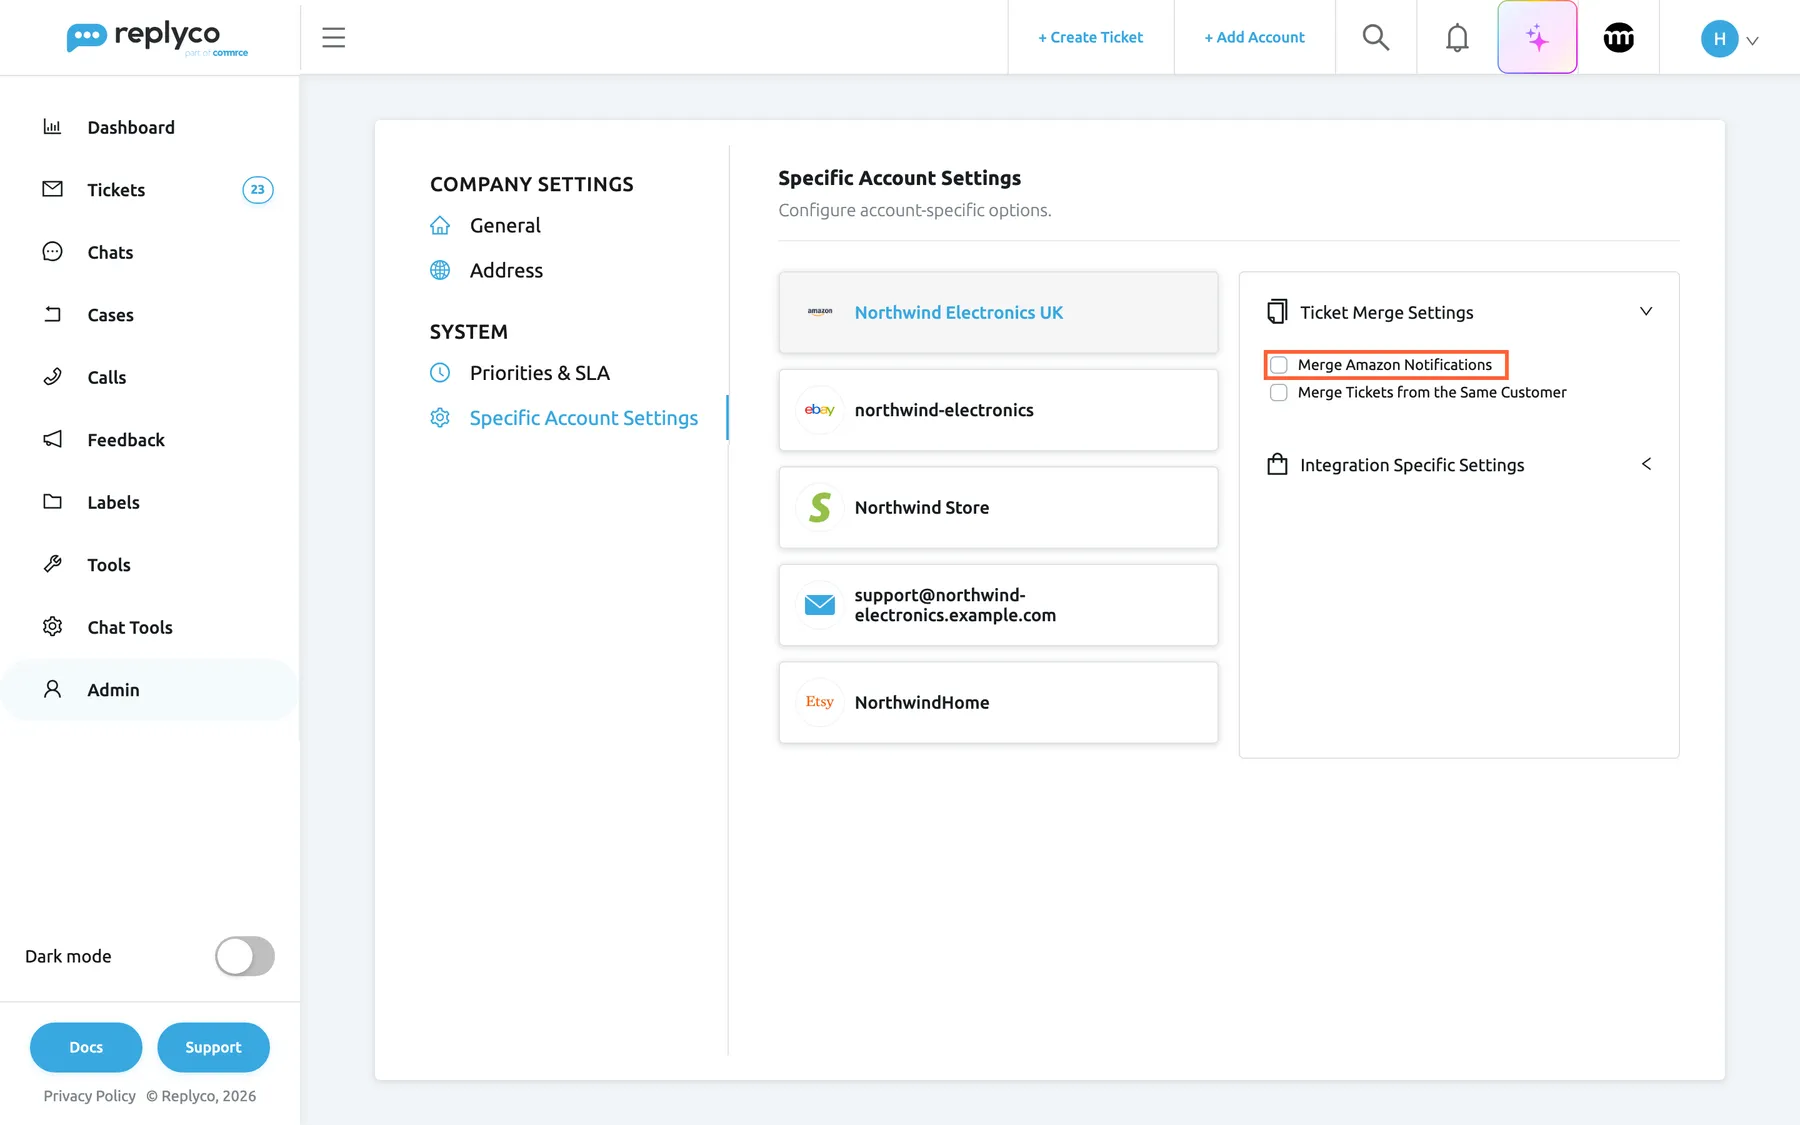
Task: Click the Admin person icon
Action: pyautogui.click(x=52, y=689)
